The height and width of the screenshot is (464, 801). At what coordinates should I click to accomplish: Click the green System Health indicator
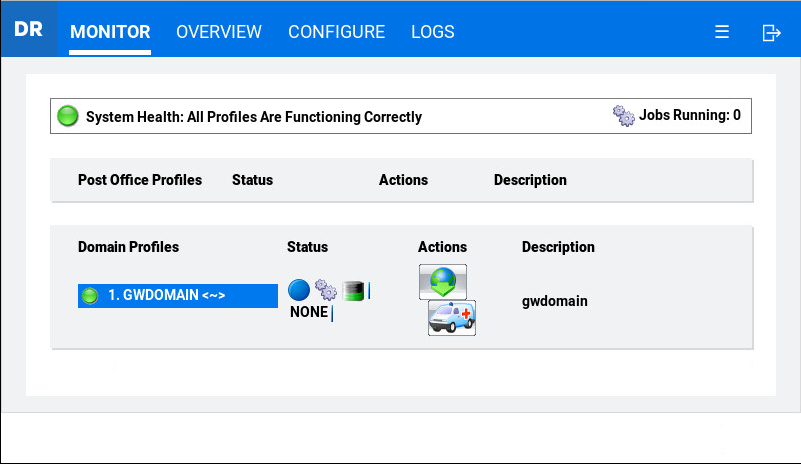tap(68, 116)
